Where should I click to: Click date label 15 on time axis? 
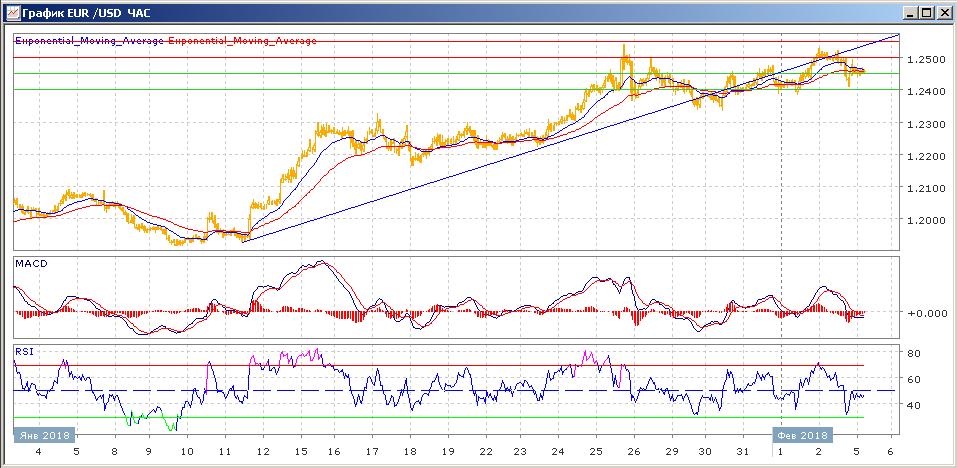point(301,452)
